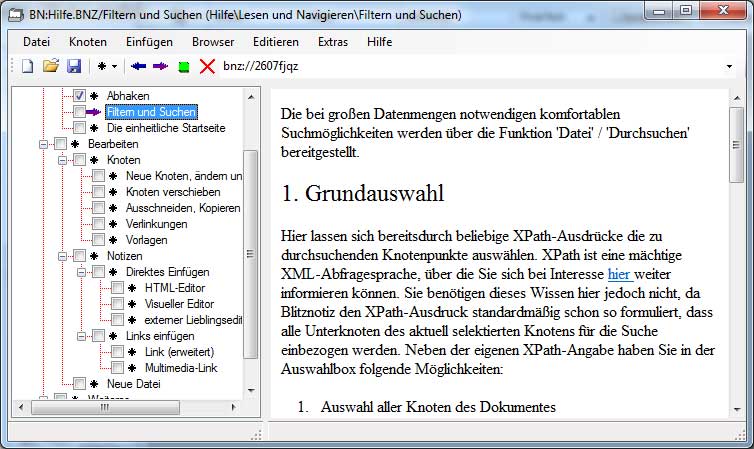This screenshot has width=754, height=449.
Task: Click the tree panel vertical scrollbar thumb
Action: 250,254
